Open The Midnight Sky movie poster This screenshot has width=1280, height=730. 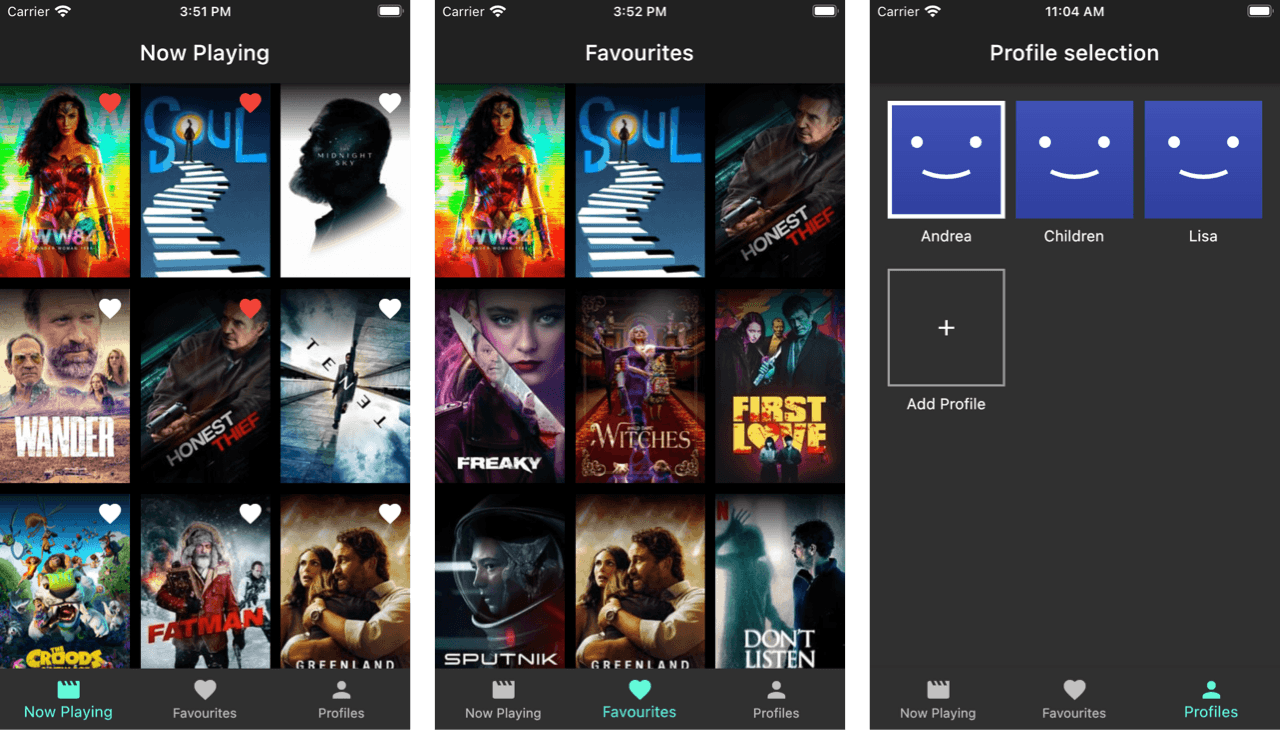pyautogui.click(x=345, y=181)
